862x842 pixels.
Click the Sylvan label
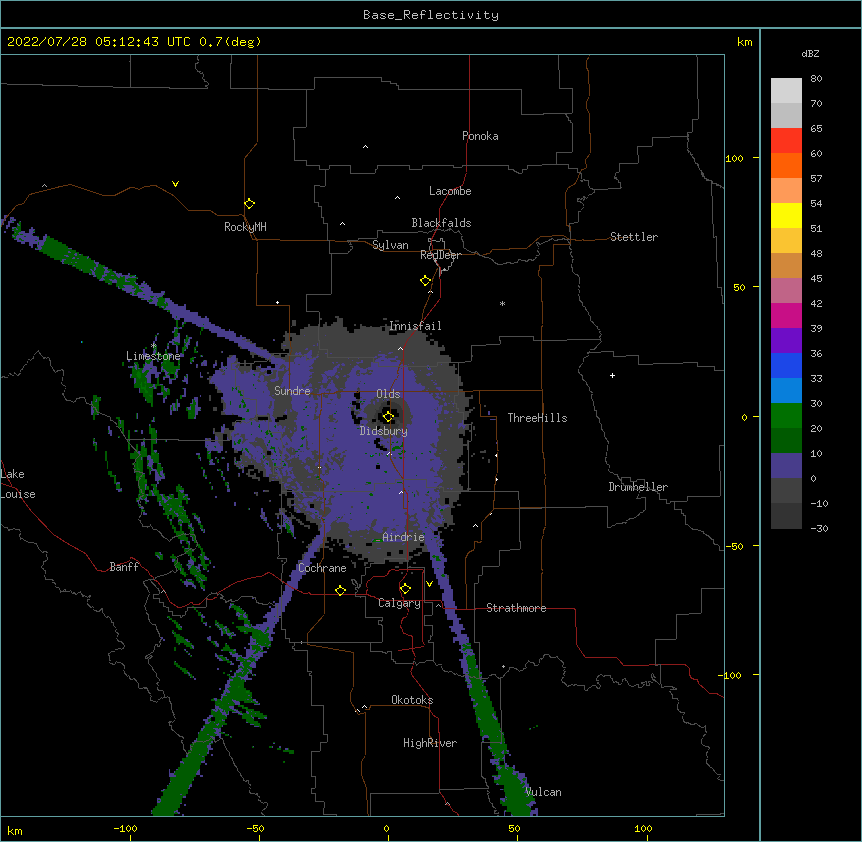[390, 245]
